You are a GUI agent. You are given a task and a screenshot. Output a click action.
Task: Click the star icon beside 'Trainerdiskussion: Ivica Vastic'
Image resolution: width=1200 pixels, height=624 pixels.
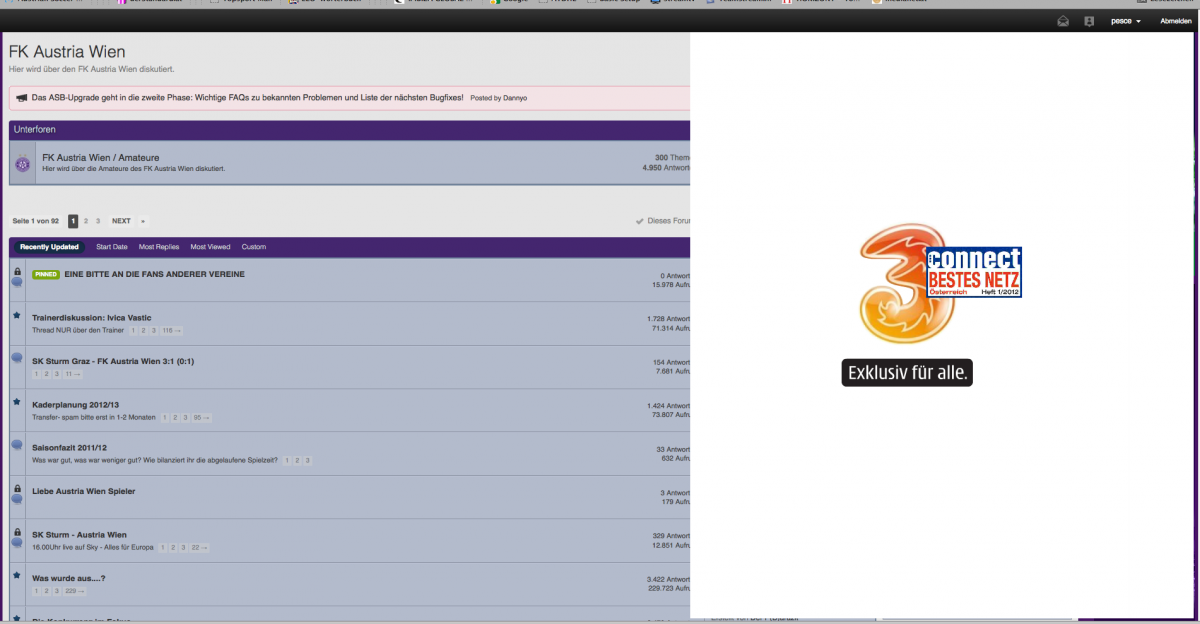pyautogui.click(x=17, y=316)
